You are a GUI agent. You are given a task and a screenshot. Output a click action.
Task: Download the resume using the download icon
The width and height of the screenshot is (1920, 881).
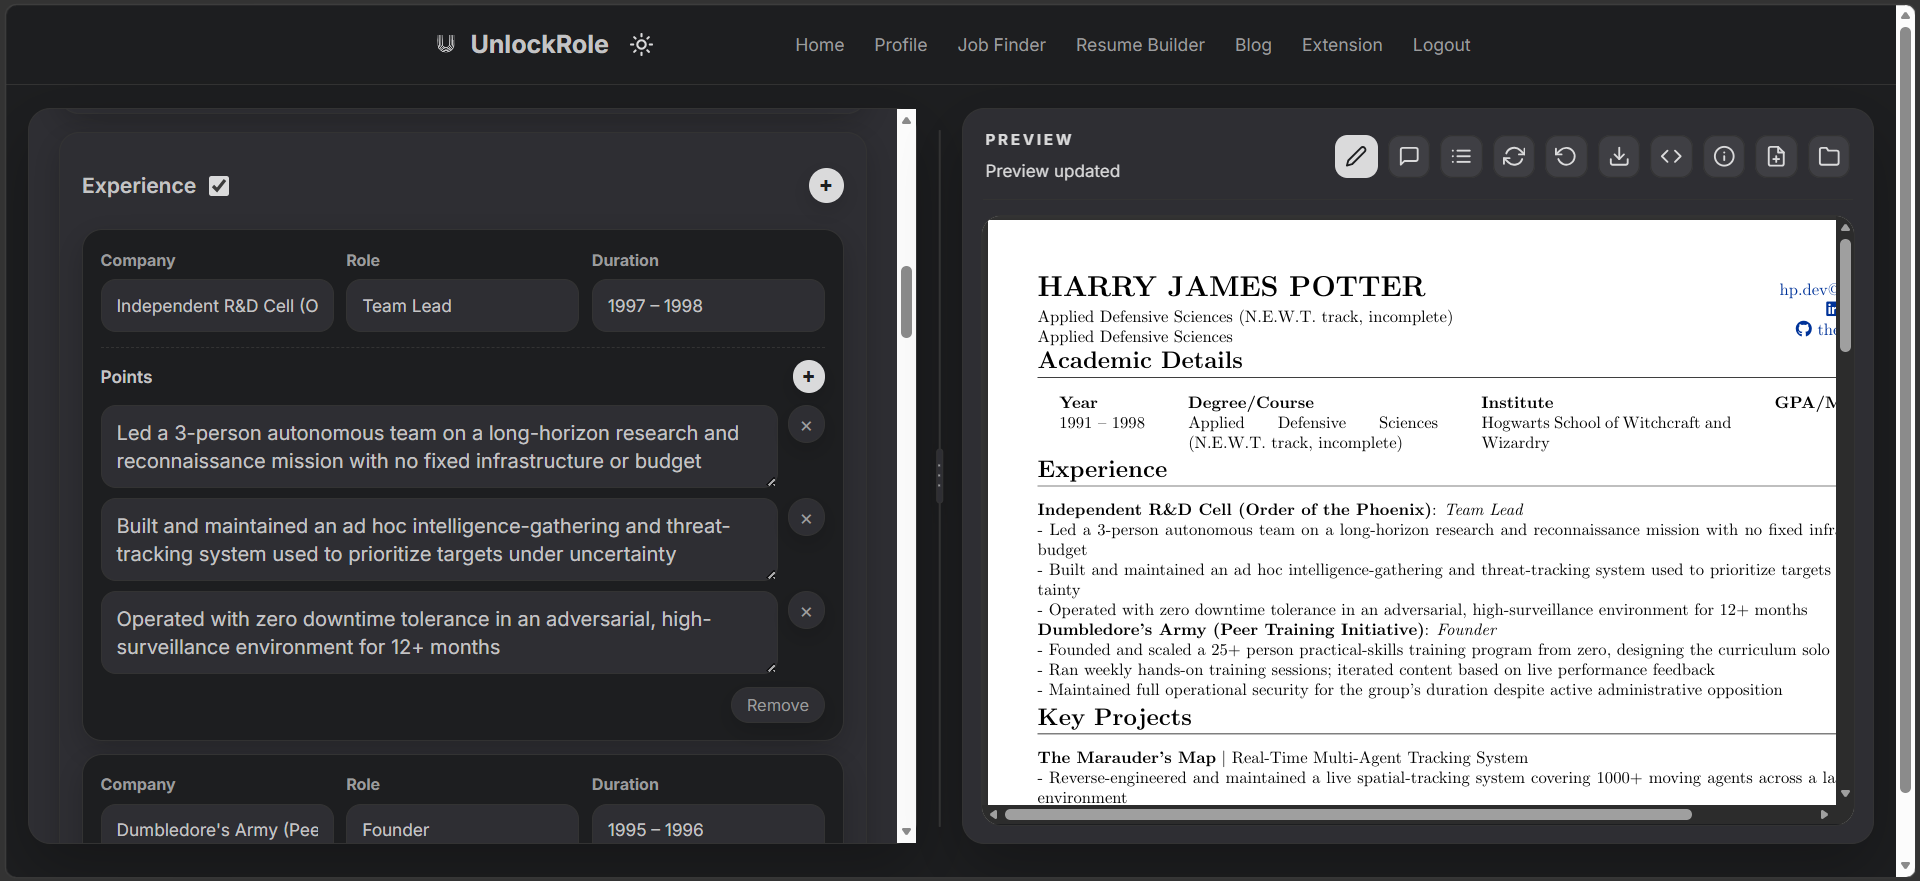coord(1619,156)
